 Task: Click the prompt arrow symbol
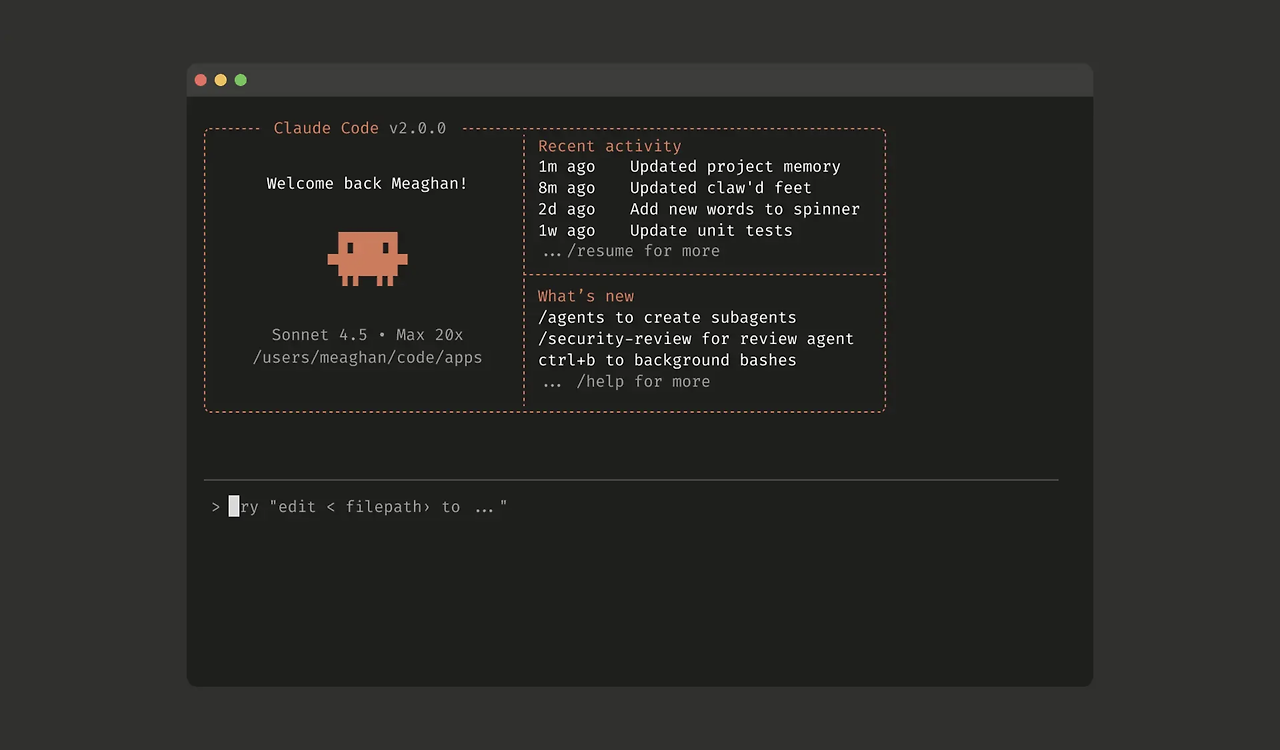point(216,508)
